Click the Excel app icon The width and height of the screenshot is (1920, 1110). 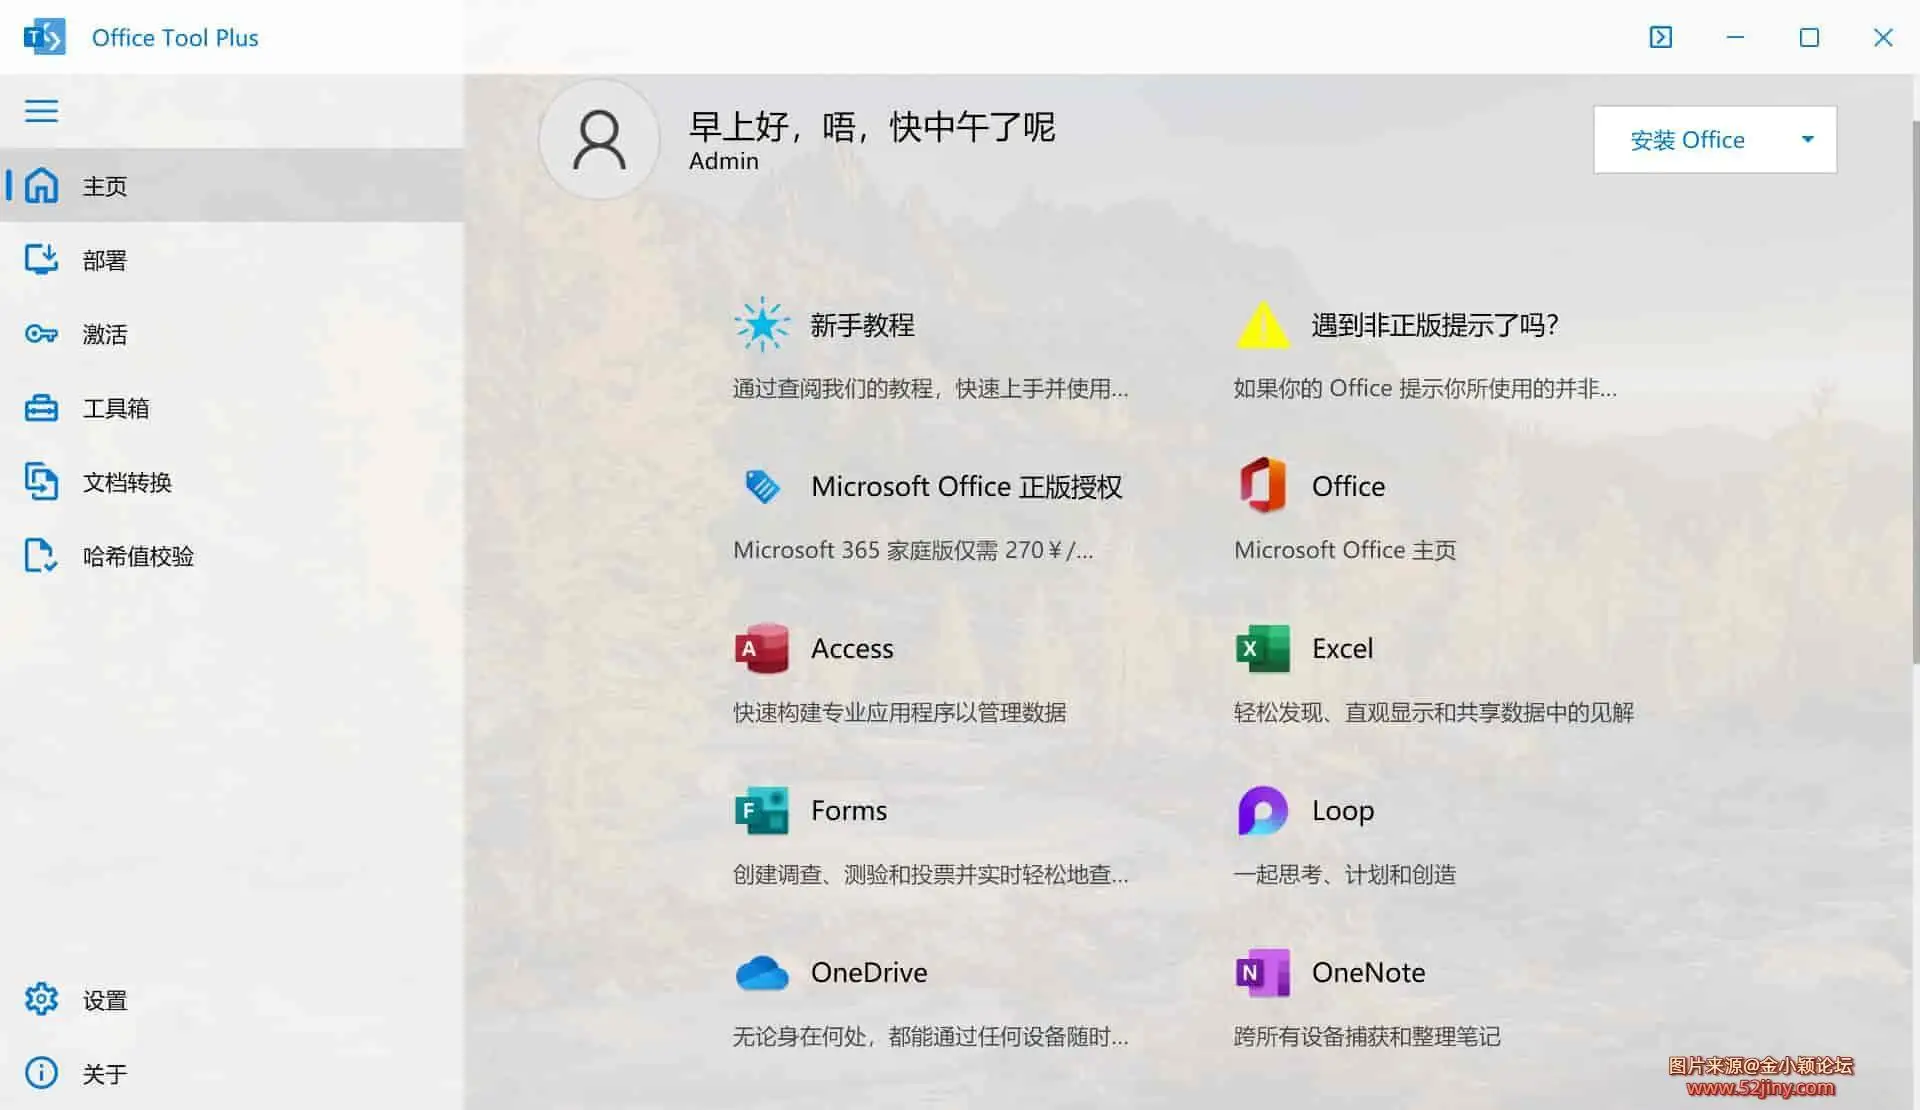1263,649
